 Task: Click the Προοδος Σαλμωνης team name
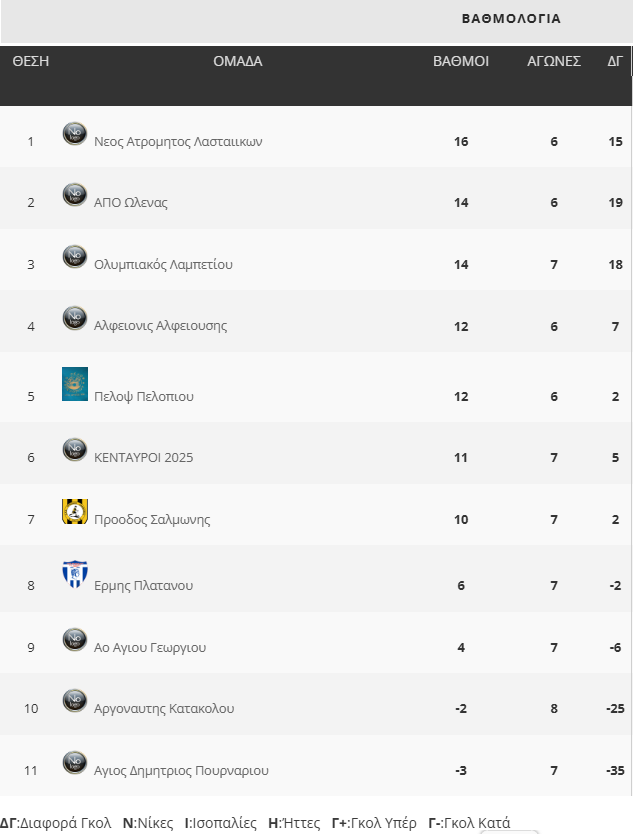pyautogui.click(x=152, y=520)
